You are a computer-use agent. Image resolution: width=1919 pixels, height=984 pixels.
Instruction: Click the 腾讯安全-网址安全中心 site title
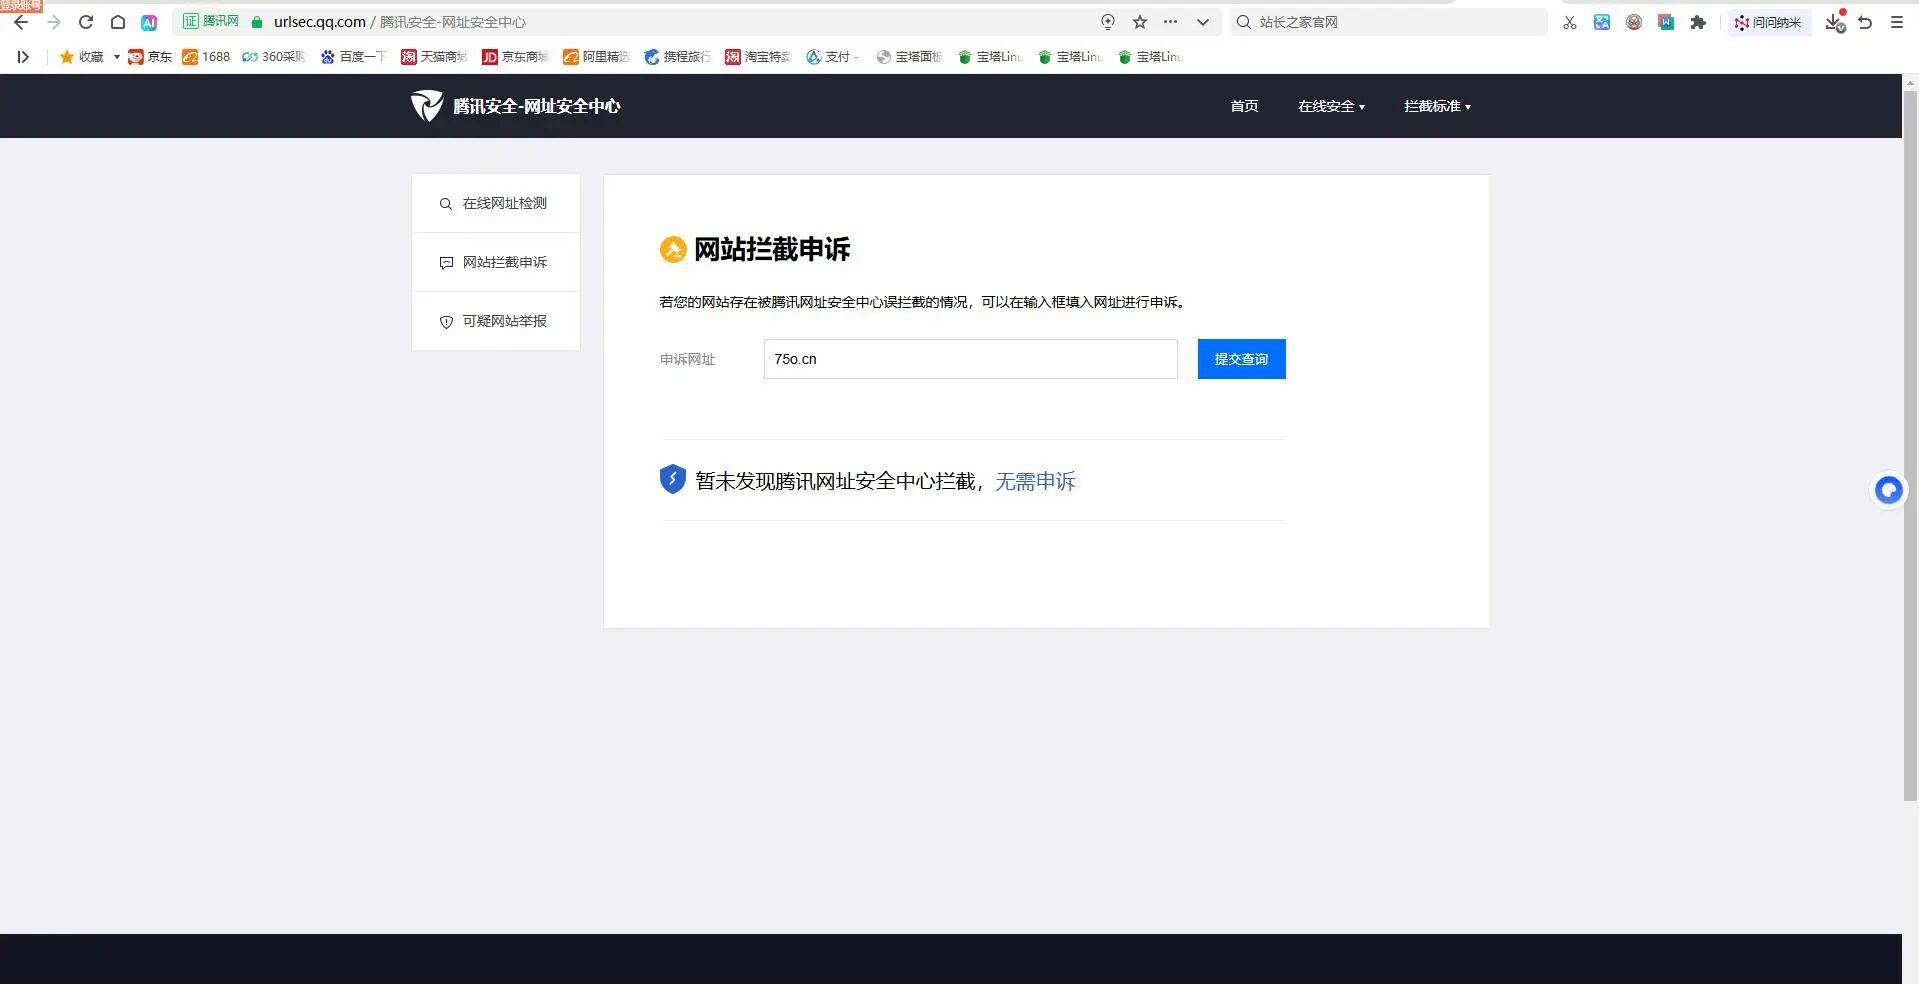coord(536,106)
